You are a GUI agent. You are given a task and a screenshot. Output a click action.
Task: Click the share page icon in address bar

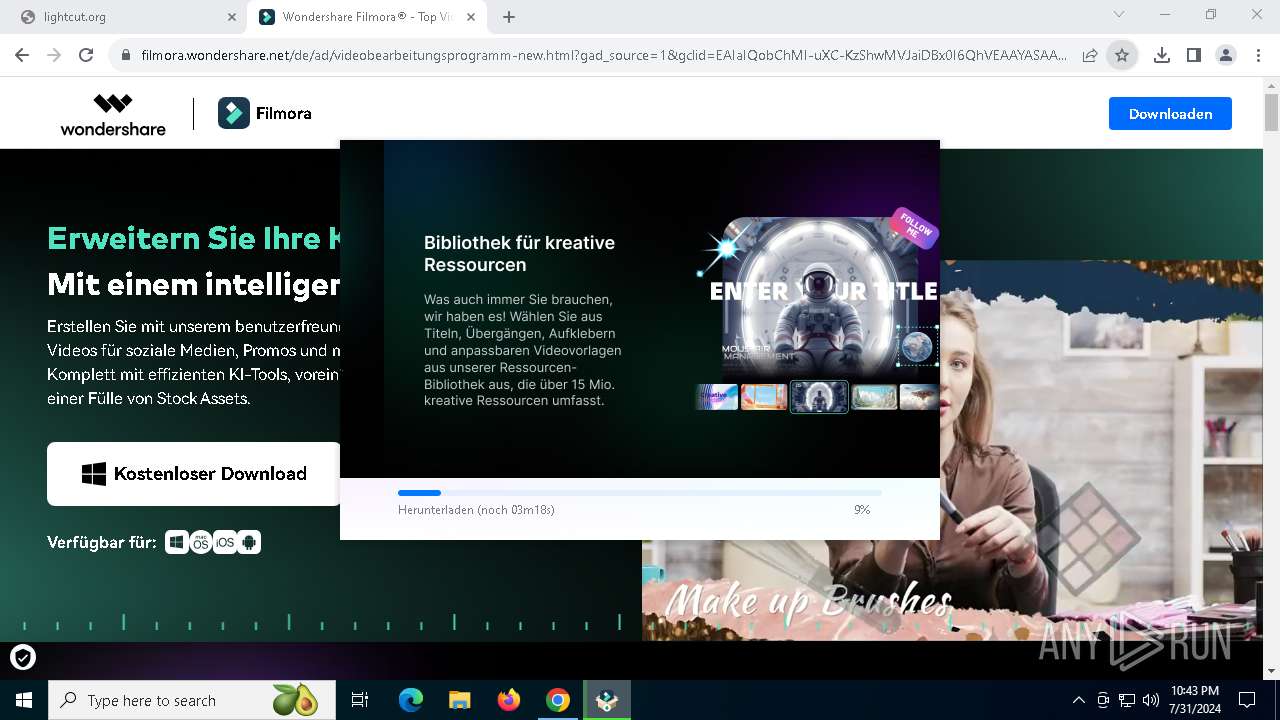click(1090, 55)
